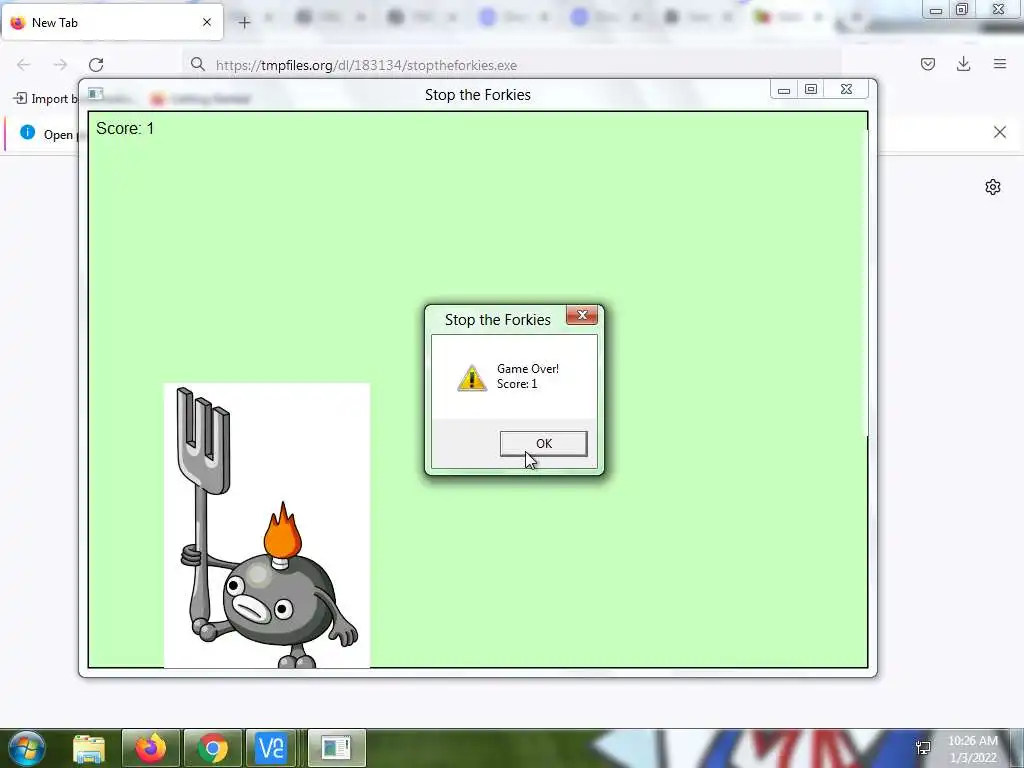Screen dimensions: 1024x768
Task: Click the Firefox address bar URL
Action: [366, 65]
